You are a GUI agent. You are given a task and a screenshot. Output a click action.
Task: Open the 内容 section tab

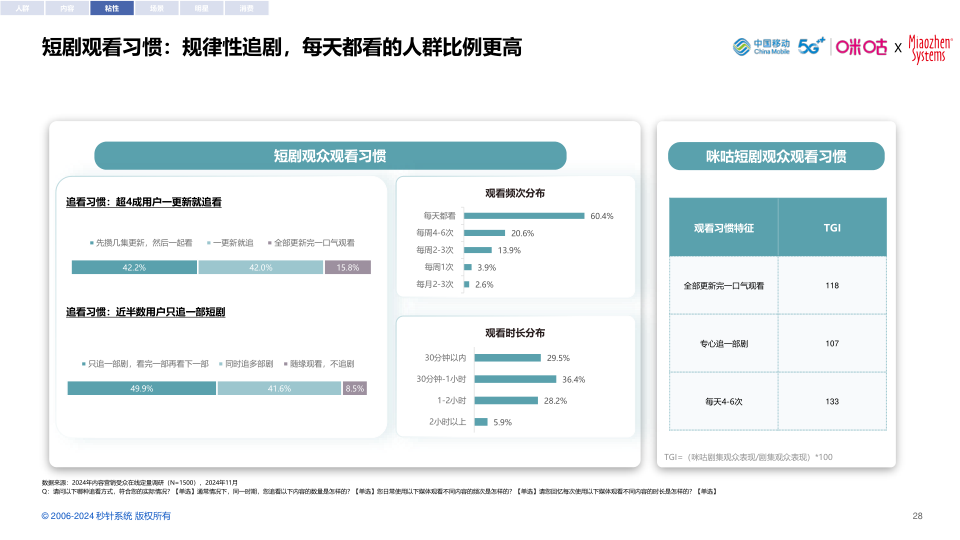(67, 8)
